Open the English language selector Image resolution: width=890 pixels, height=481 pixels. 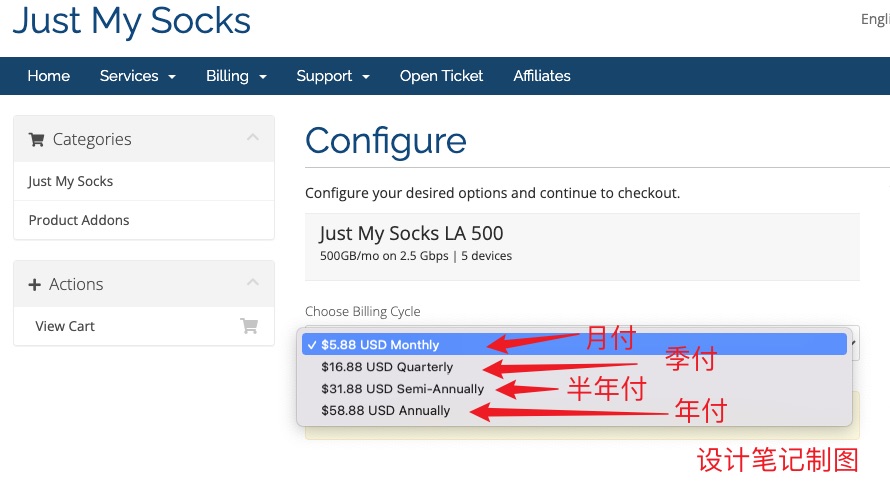point(874,20)
